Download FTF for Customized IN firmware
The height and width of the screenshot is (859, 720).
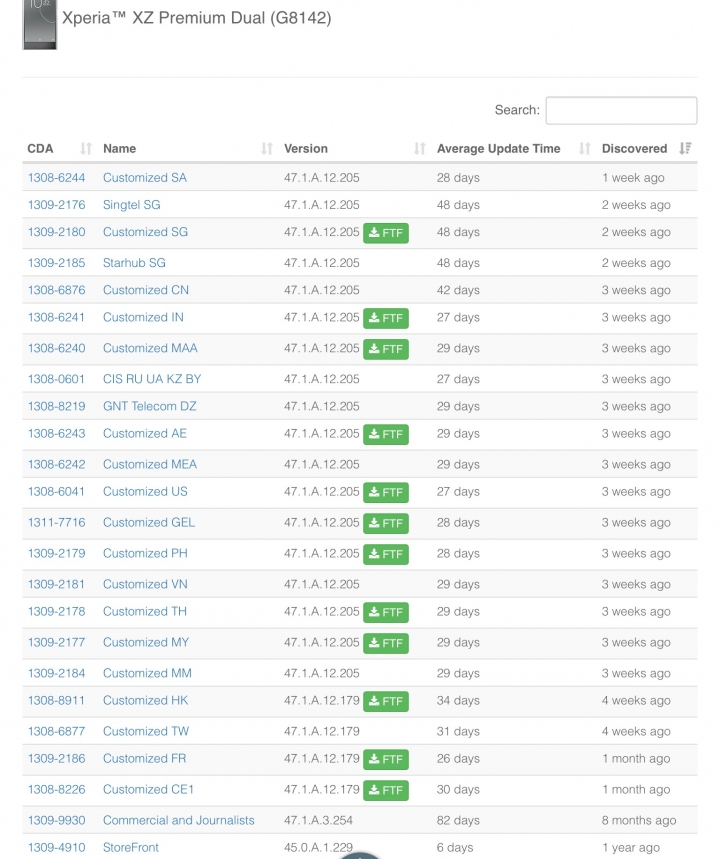386,318
